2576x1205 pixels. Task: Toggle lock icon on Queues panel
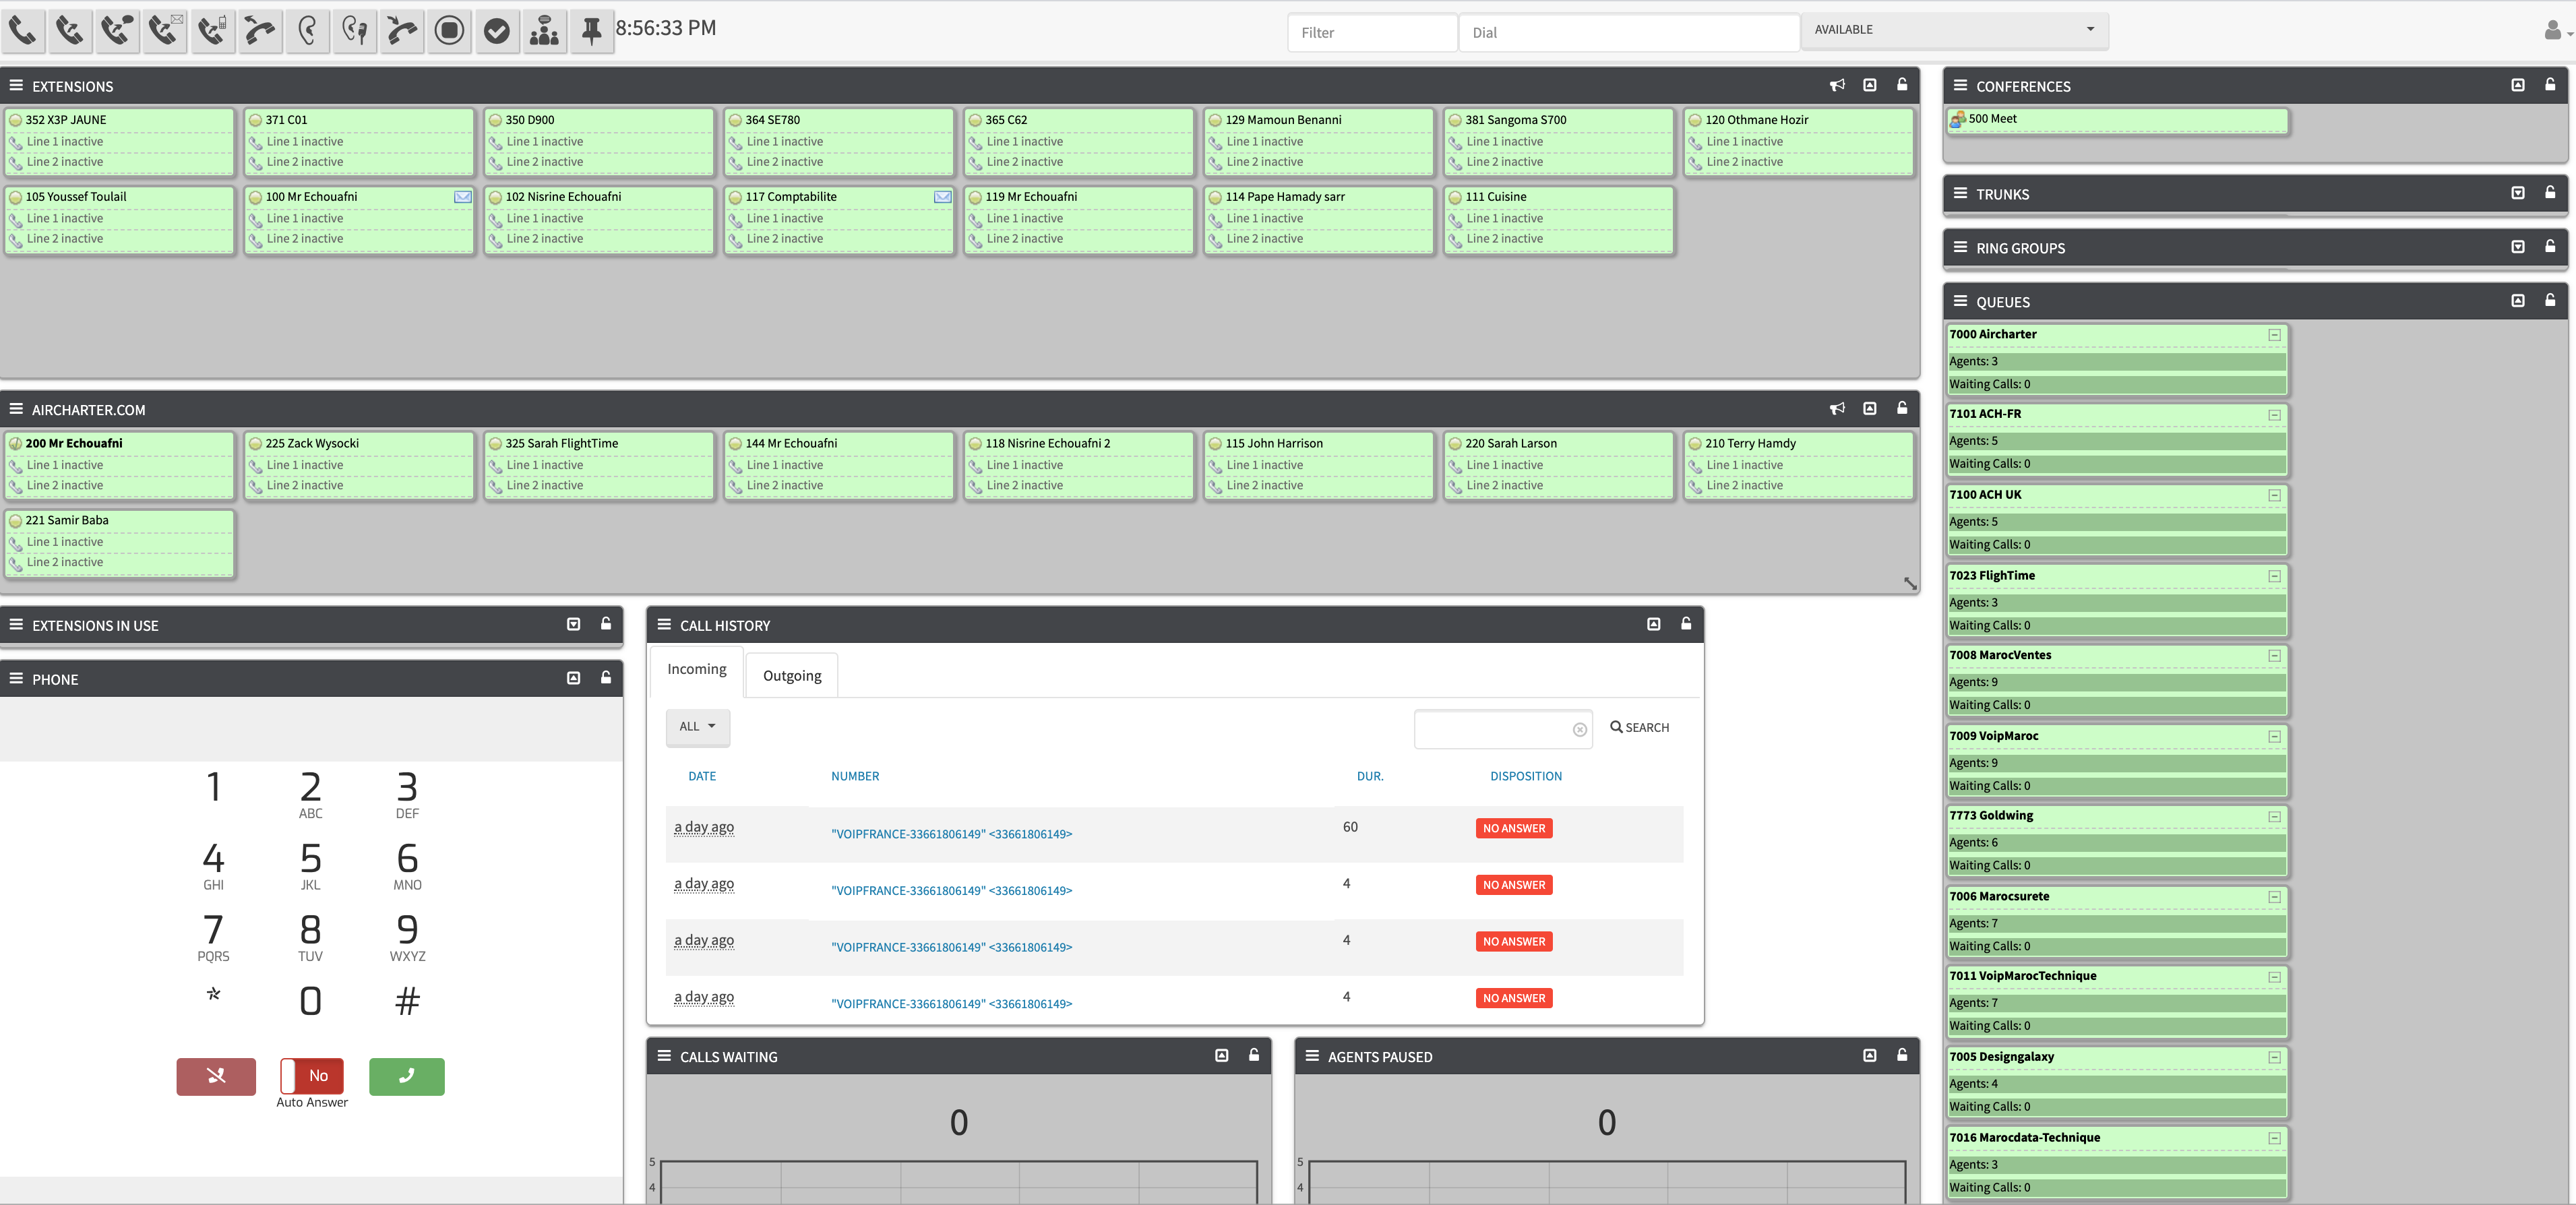click(x=2550, y=301)
